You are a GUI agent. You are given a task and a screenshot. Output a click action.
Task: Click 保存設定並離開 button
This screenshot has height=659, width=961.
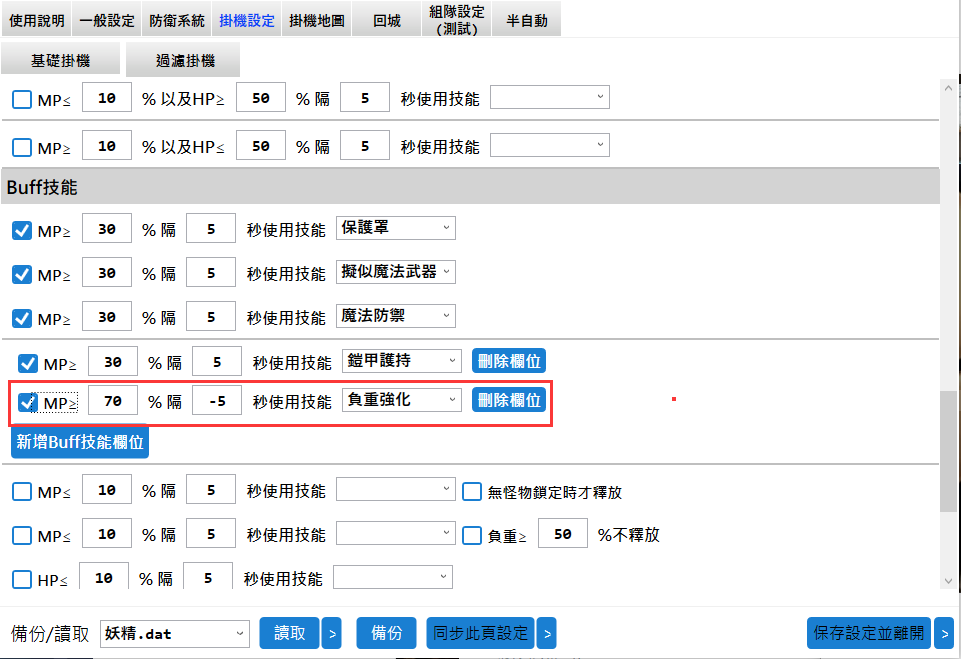(x=869, y=633)
